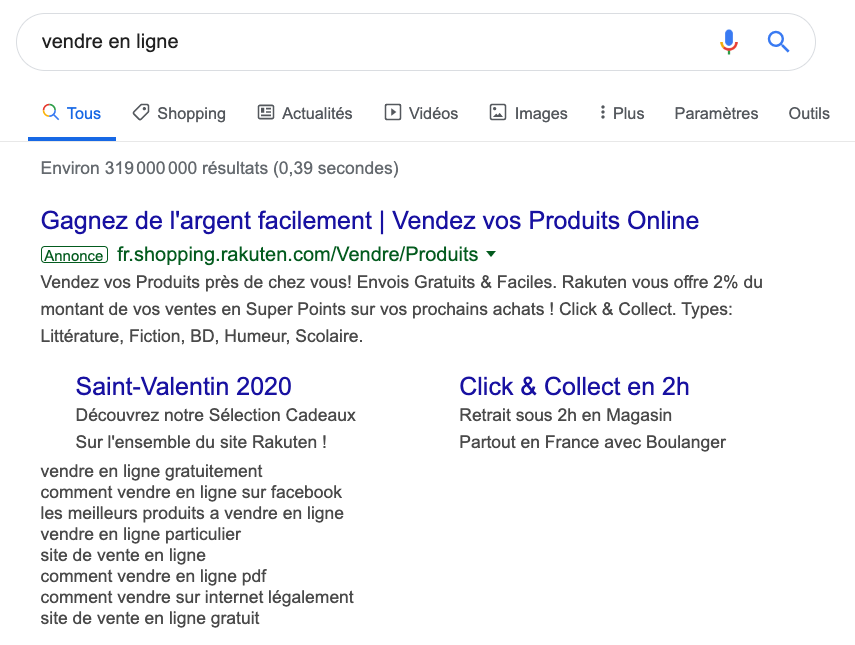
Task: Select suggestion site de vente en ligne gratuit
Action: [150, 618]
